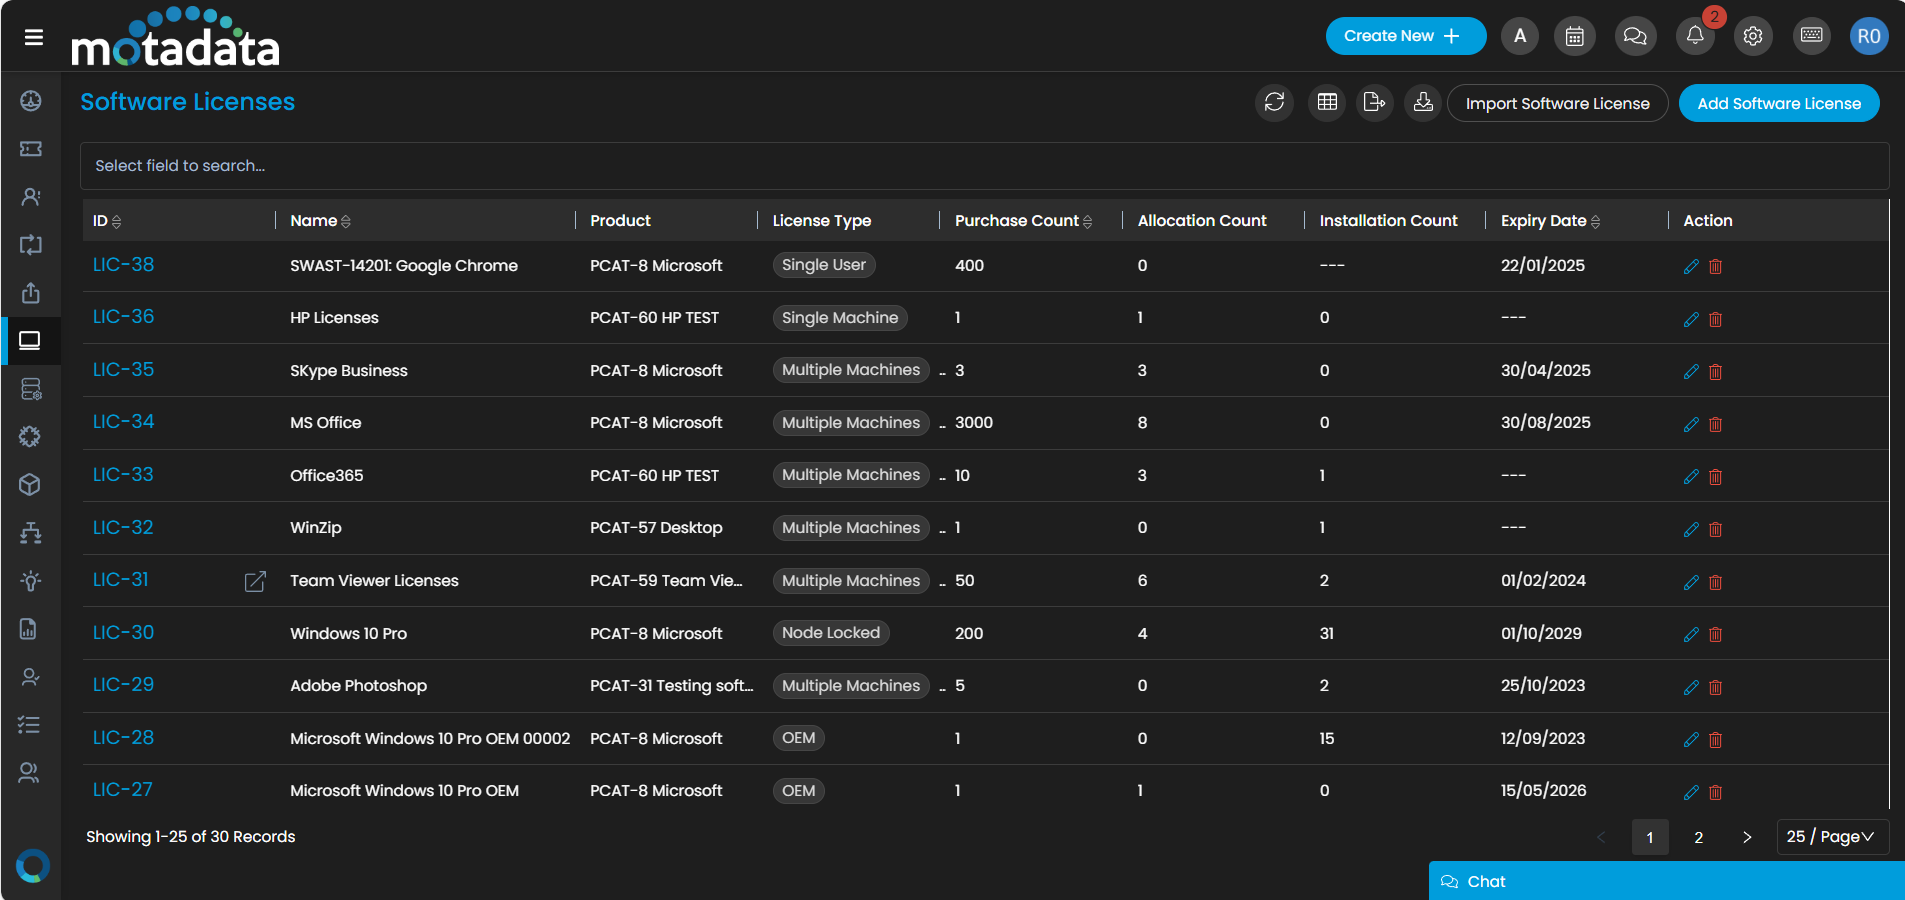This screenshot has height=900, width=1905.
Task: Open the Chat panel bar
Action: 1666,881
